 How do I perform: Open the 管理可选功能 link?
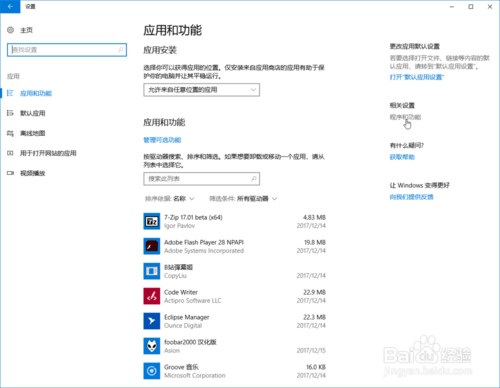[162, 140]
